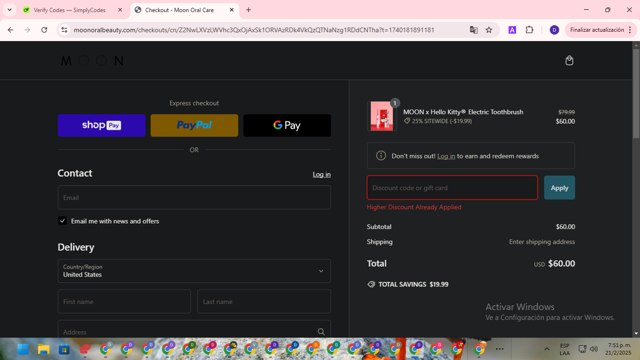Pay with PayPal button
The image size is (640, 360).
[x=194, y=125]
